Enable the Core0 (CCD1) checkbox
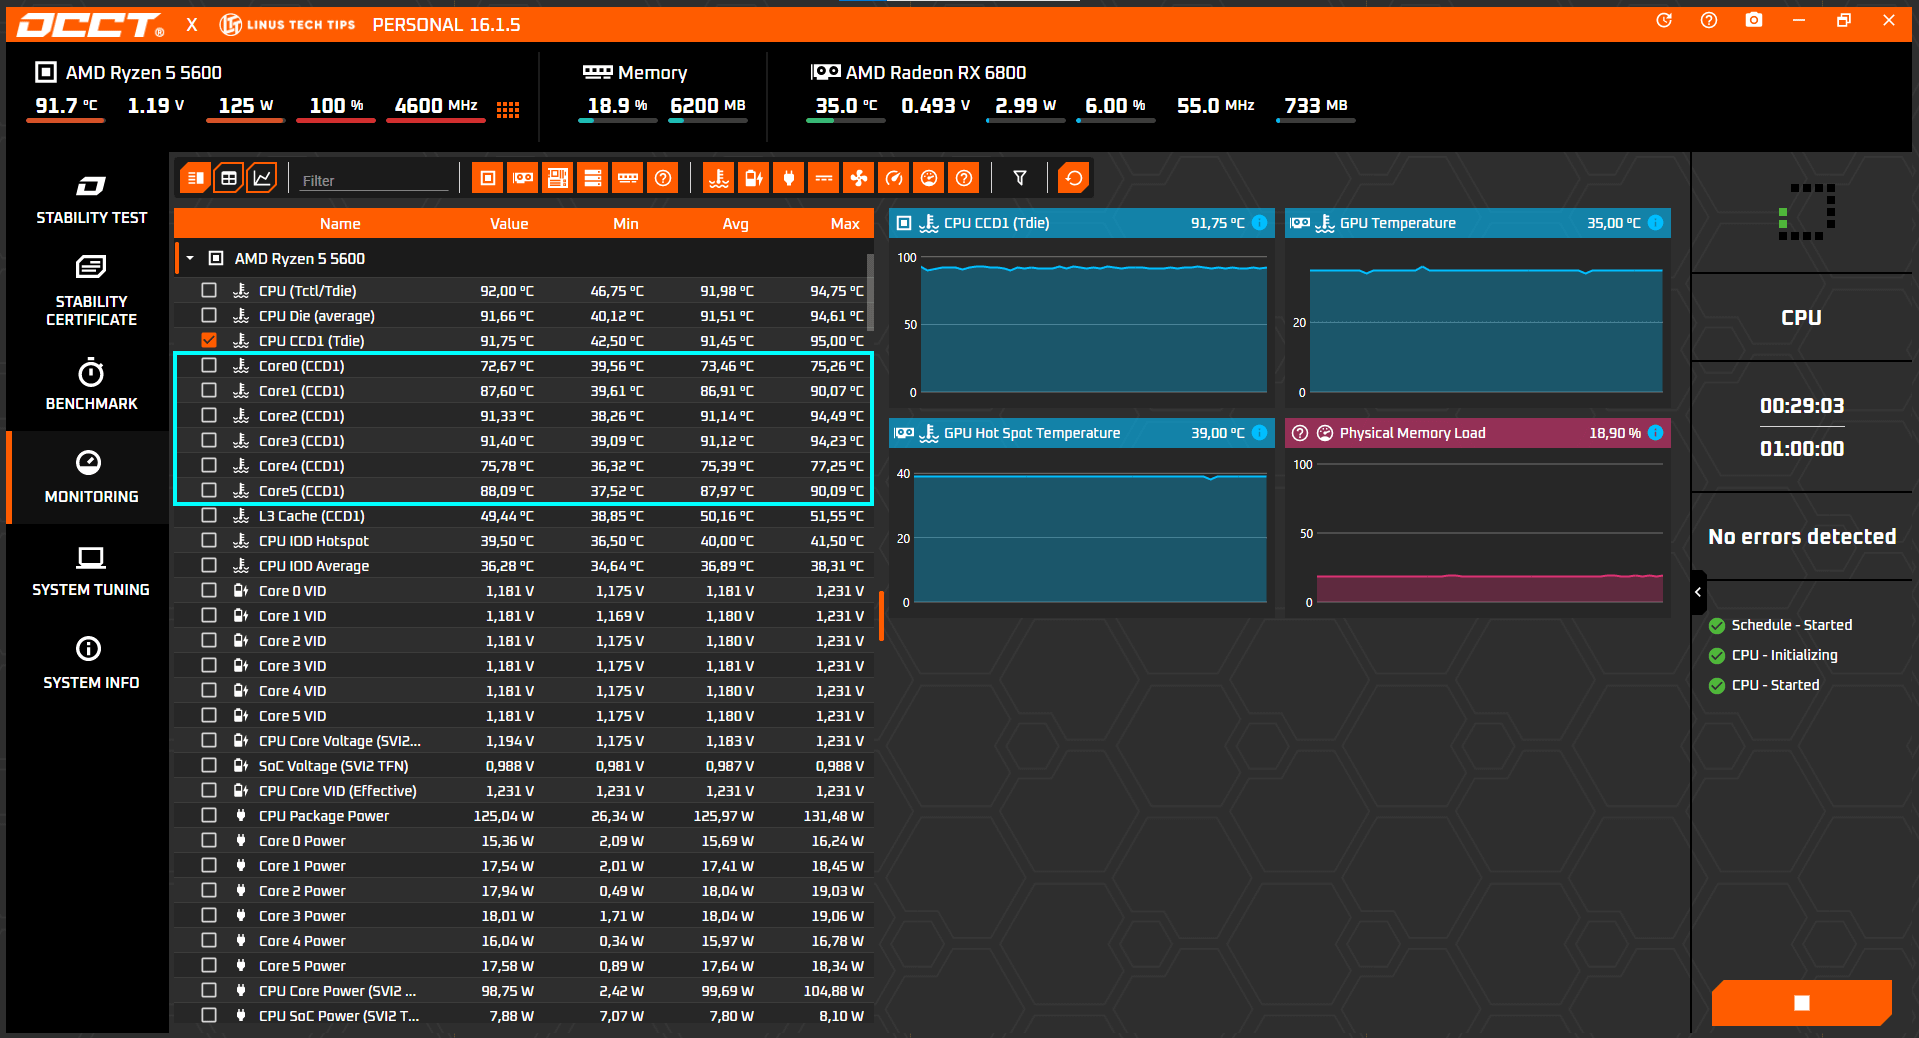This screenshot has height=1038, width=1919. 209,366
